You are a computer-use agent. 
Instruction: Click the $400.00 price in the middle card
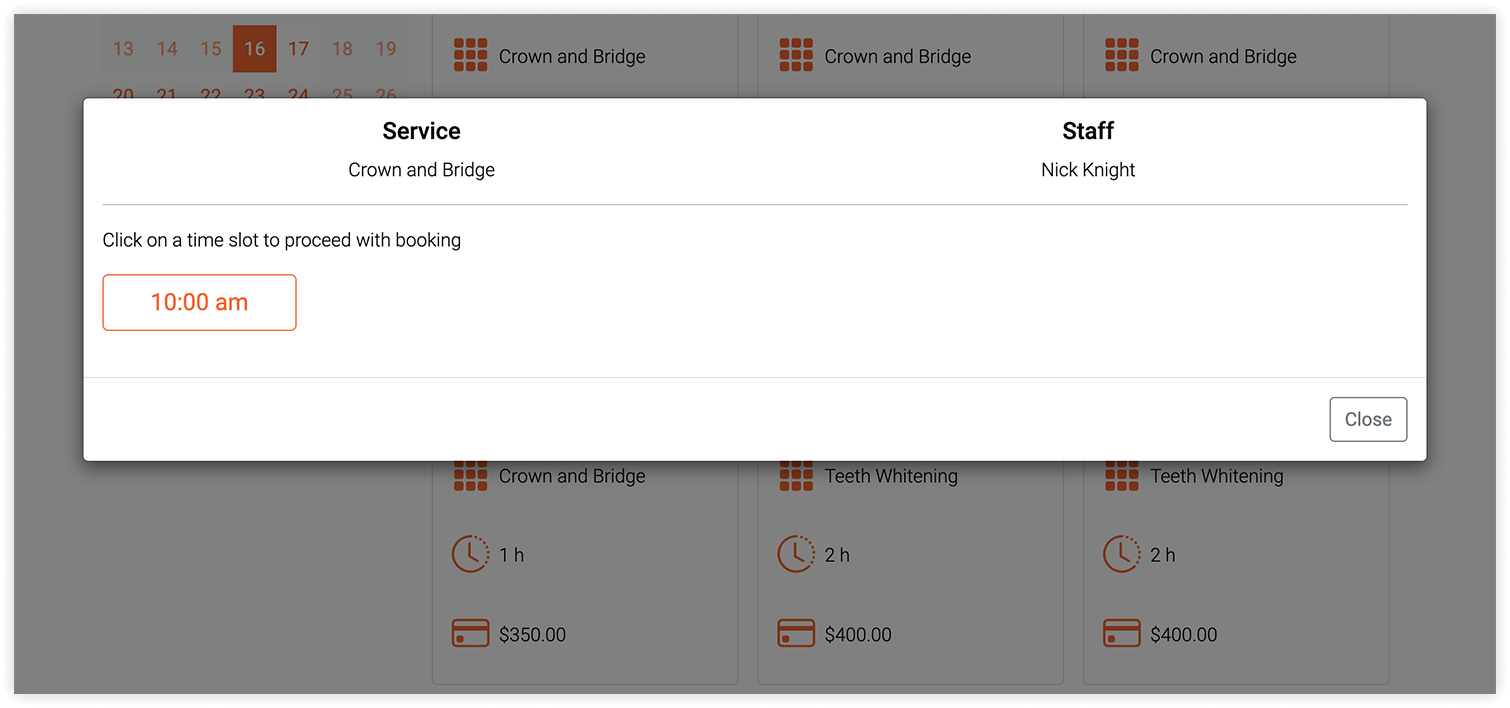point(858,635)
